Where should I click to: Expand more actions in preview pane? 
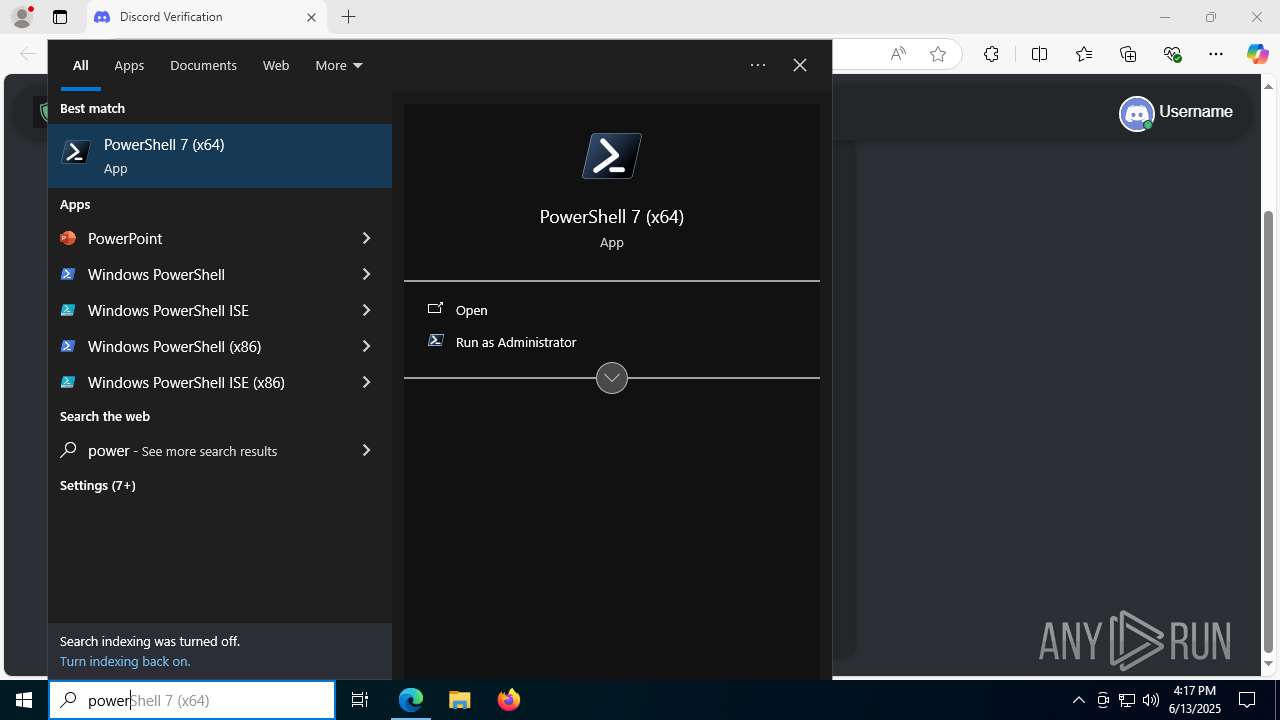(612, 378)
